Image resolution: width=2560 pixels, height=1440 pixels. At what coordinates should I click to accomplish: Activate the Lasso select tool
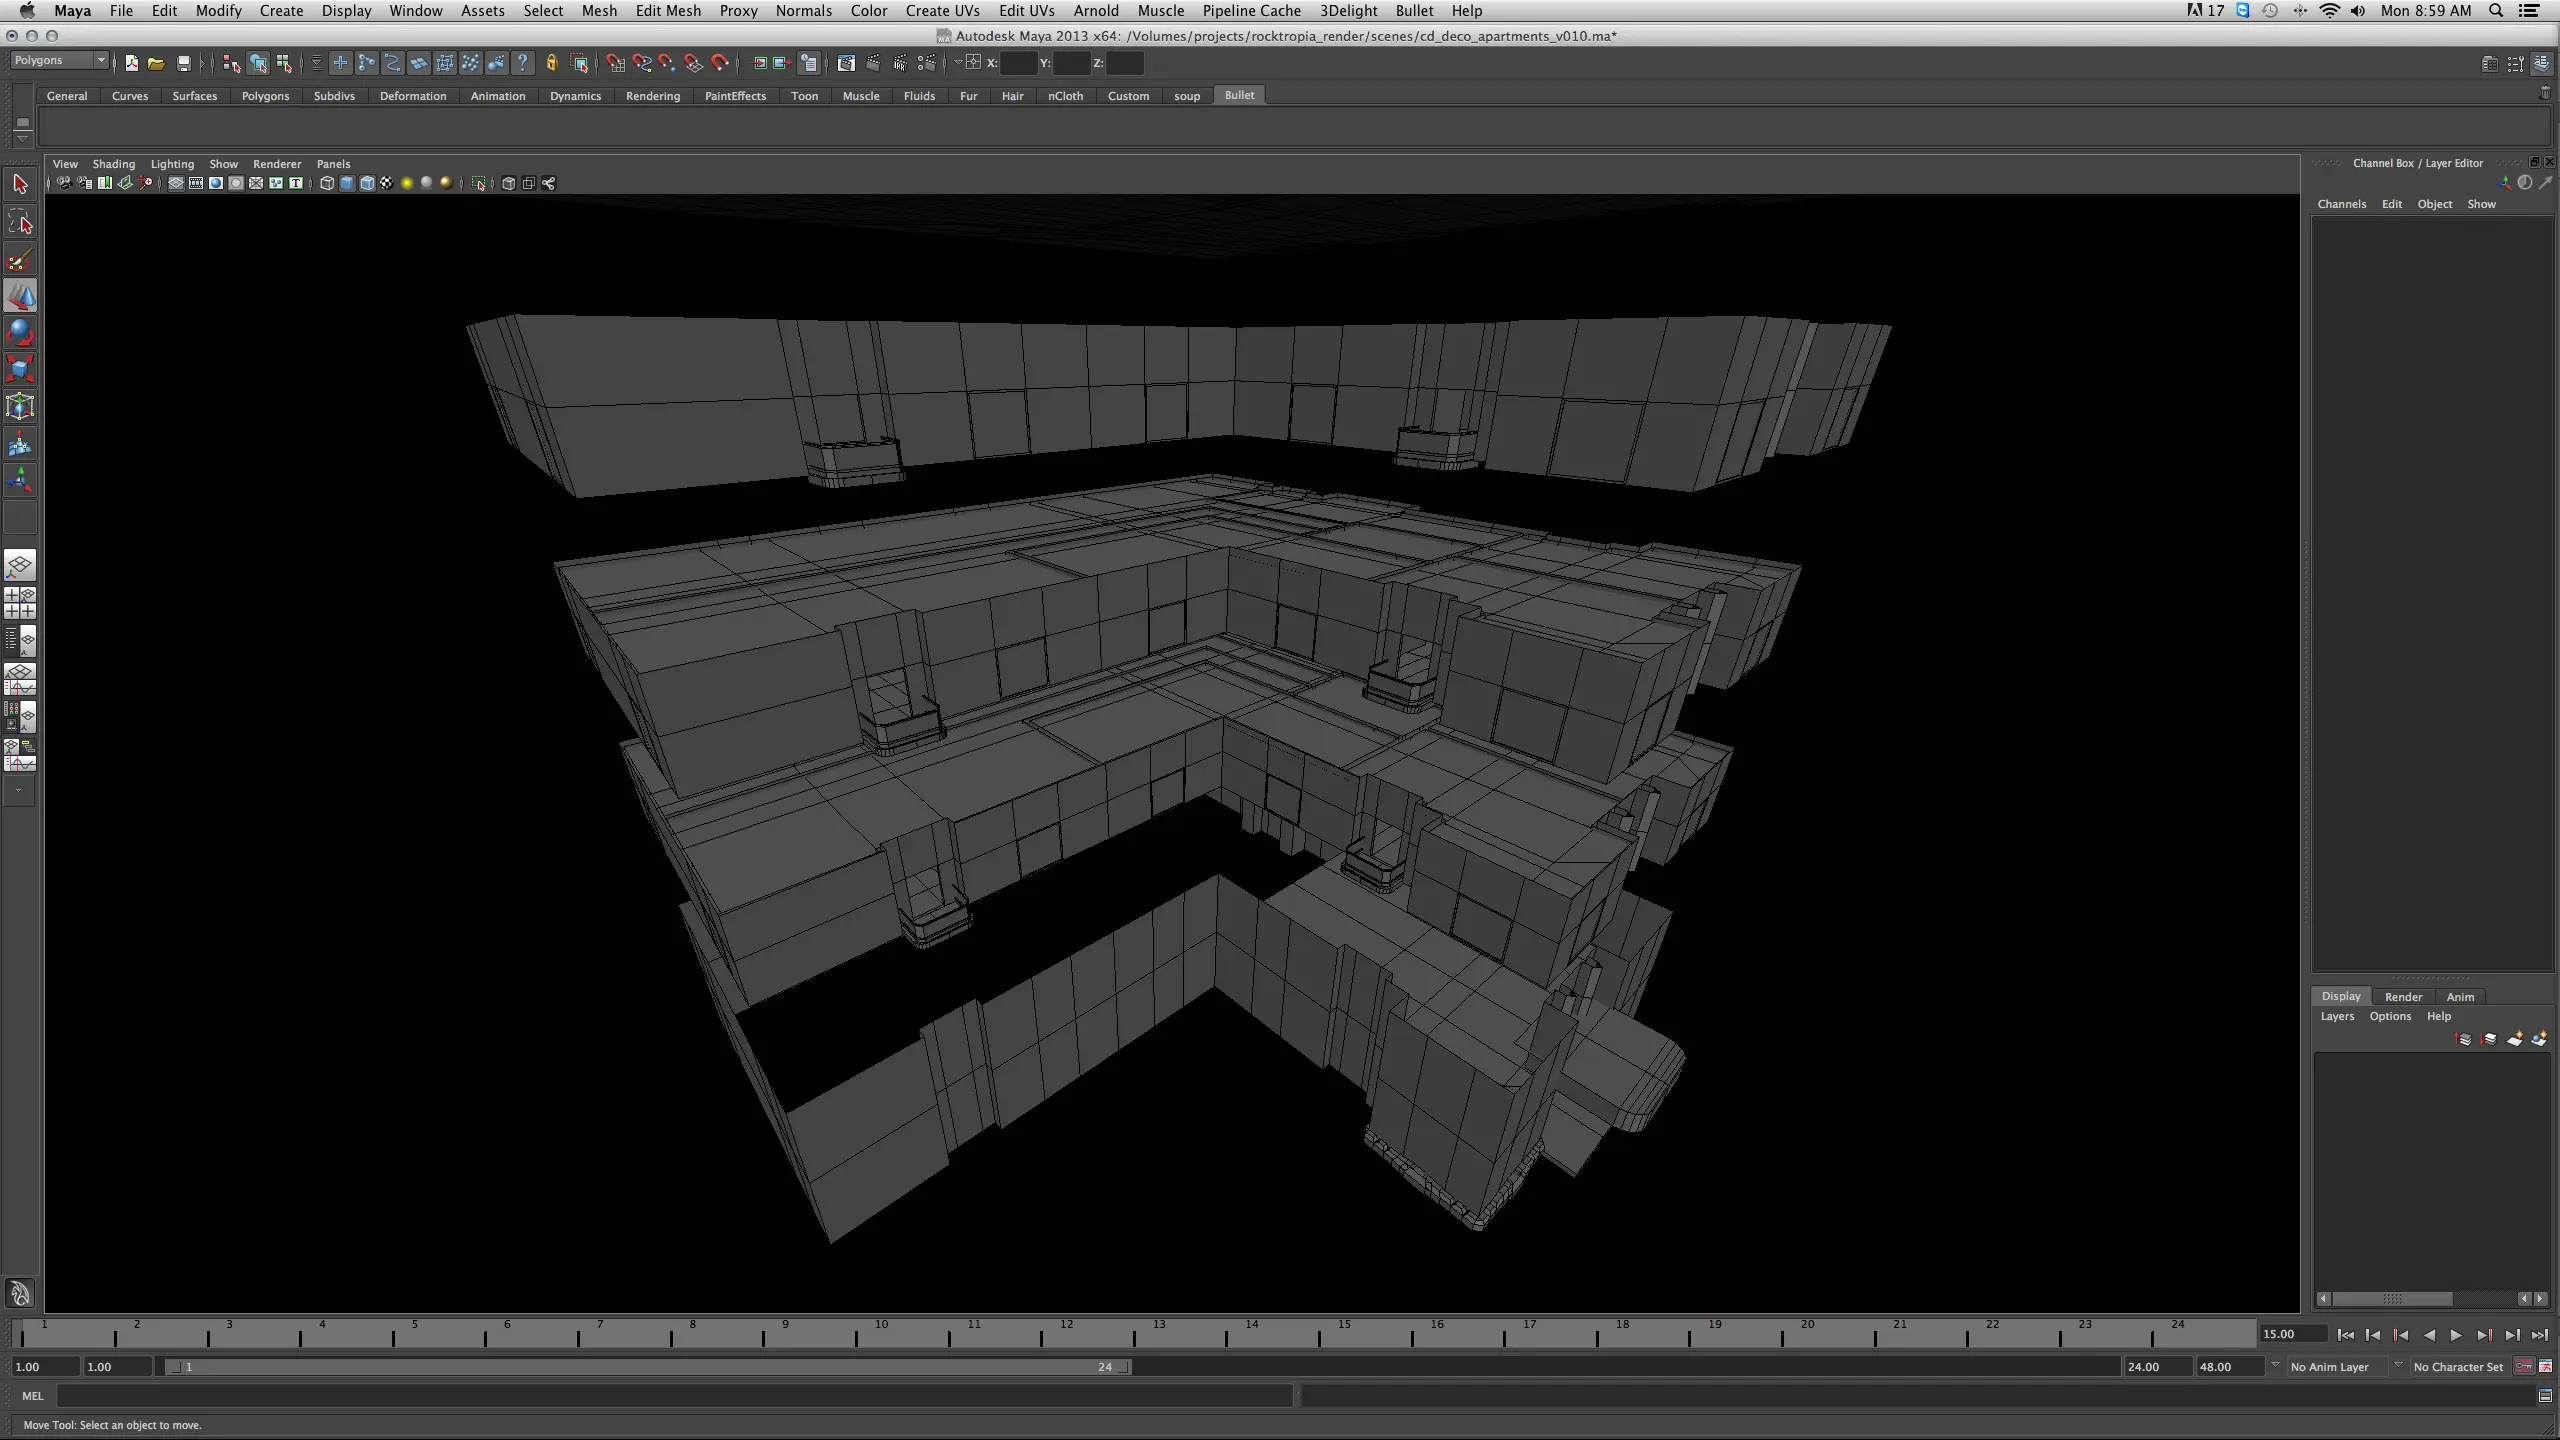(20, 221)
